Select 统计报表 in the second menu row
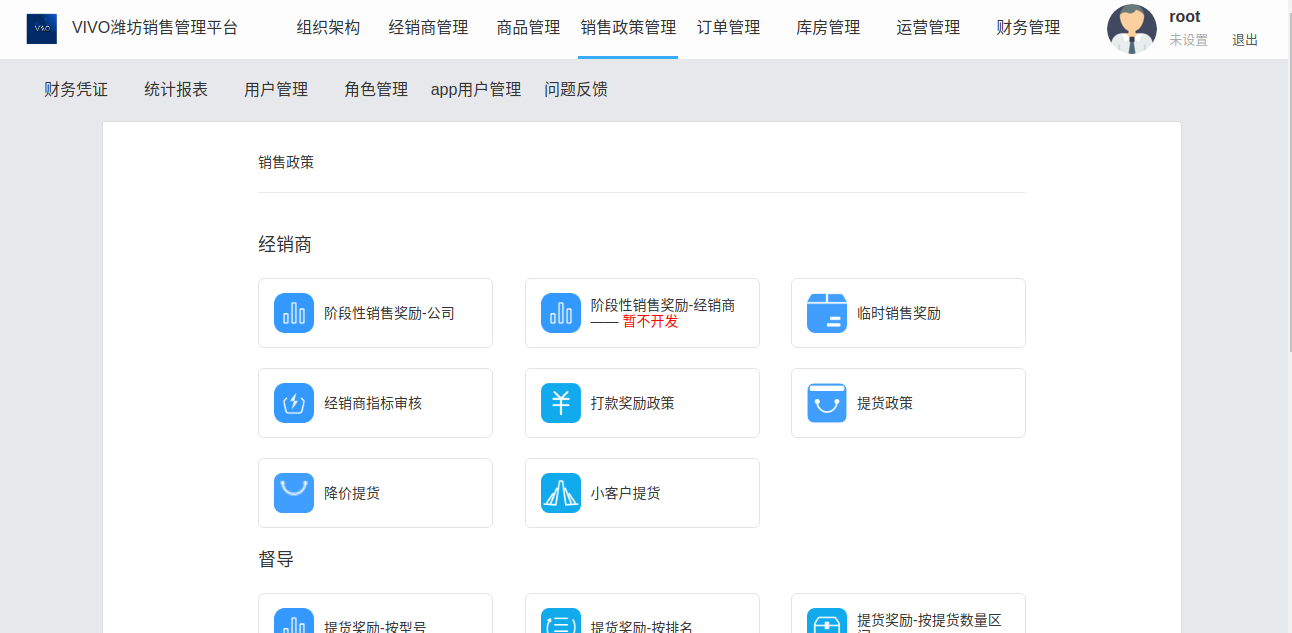This screenshot has height=633, width=1292. 176,90
